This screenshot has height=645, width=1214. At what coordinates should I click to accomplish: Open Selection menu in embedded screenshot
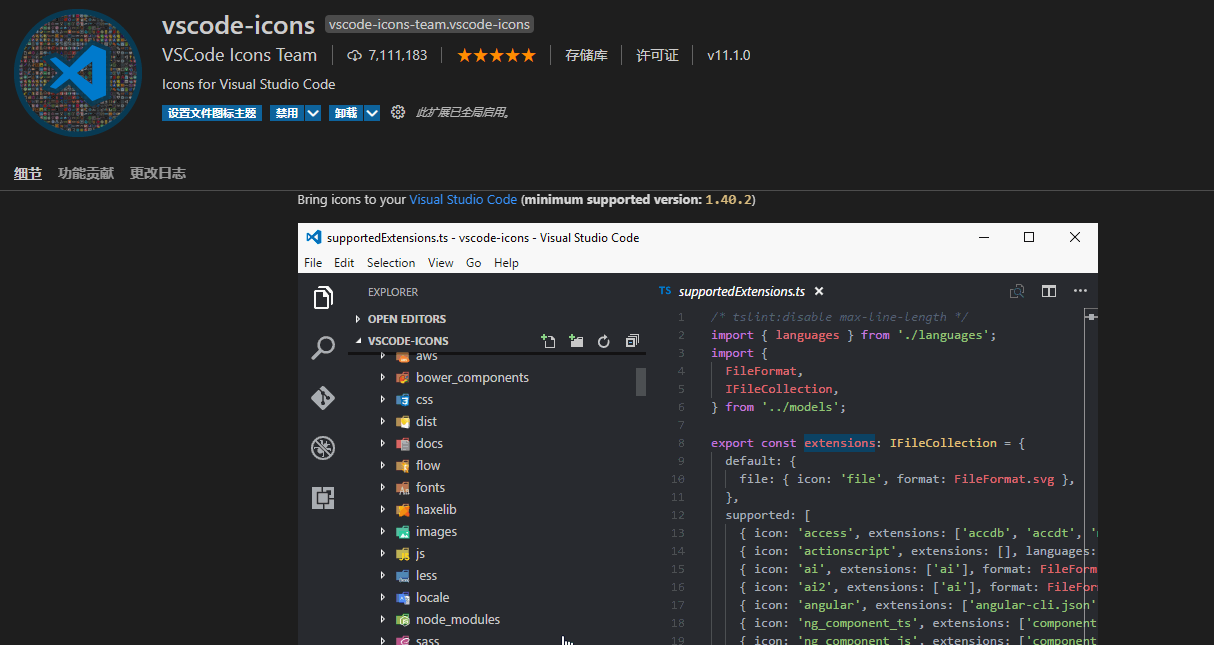tap(391, 263)
